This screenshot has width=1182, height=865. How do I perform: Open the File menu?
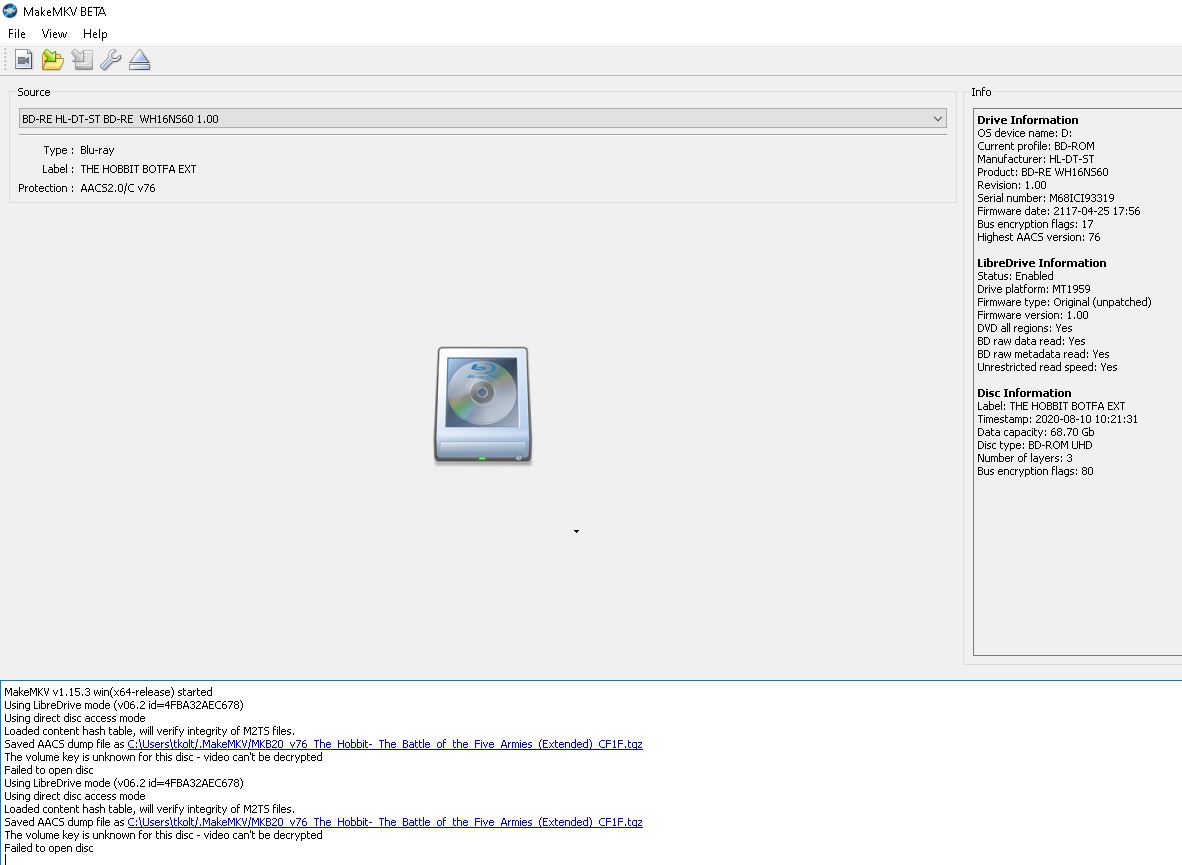point(17,34)
